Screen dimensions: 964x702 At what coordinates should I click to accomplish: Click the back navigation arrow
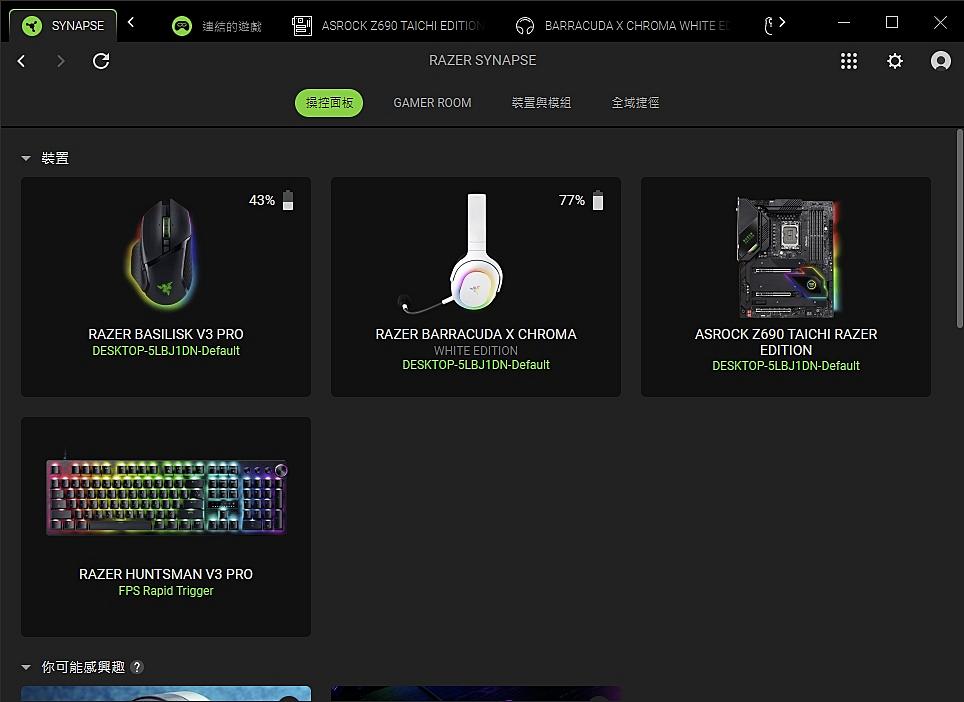tap(21, 61)
